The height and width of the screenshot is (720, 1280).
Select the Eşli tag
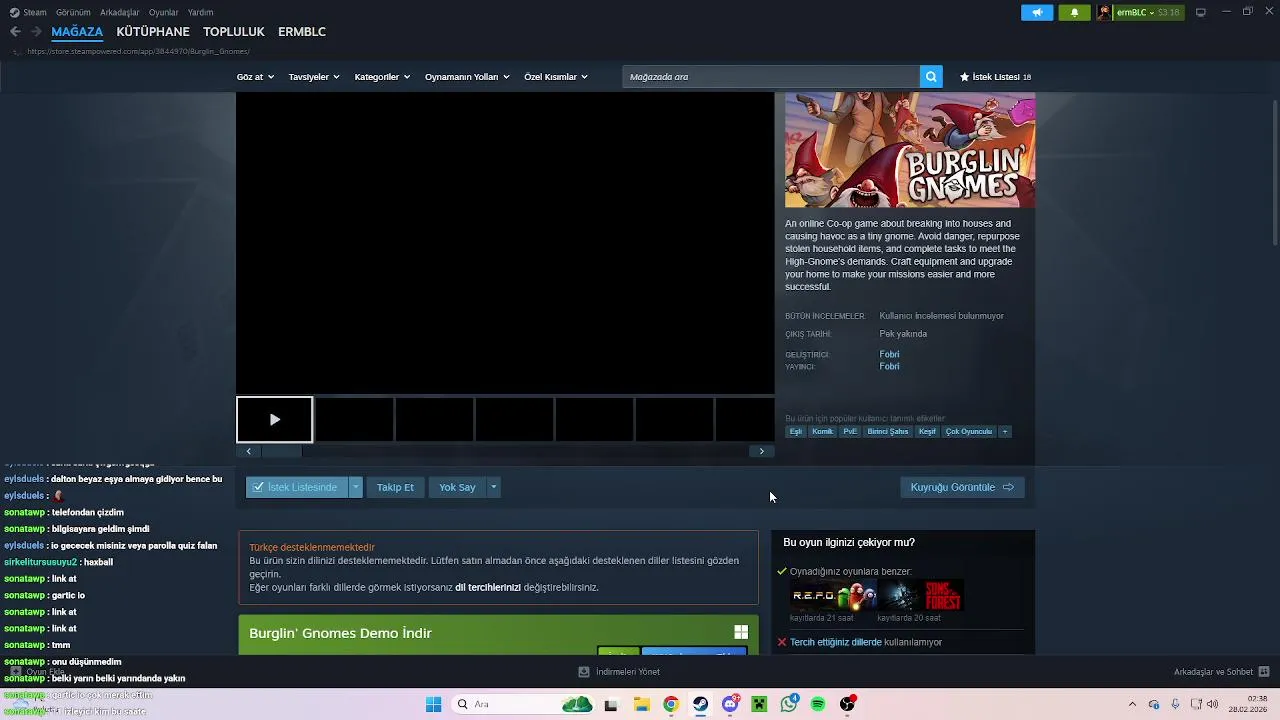coord(796,432)
